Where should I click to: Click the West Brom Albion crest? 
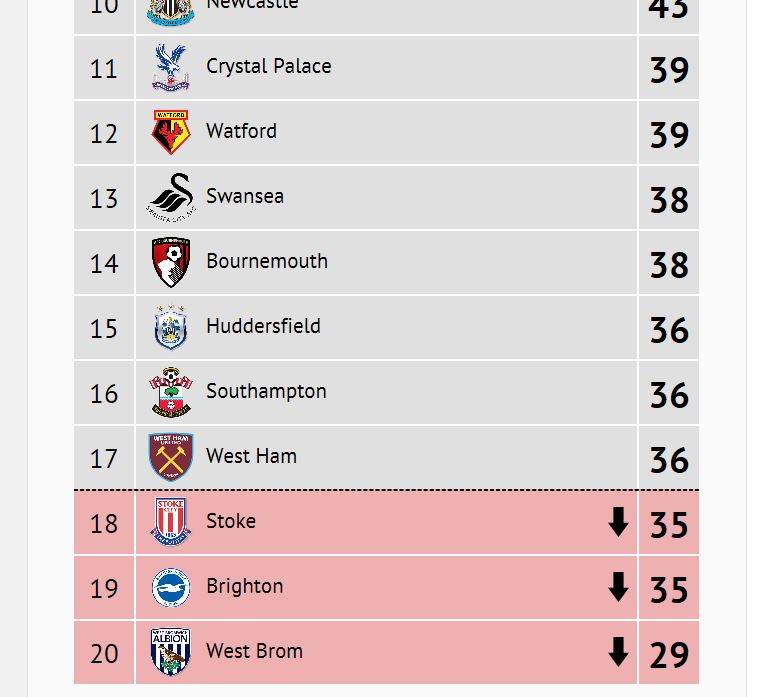tap(170, 652)
